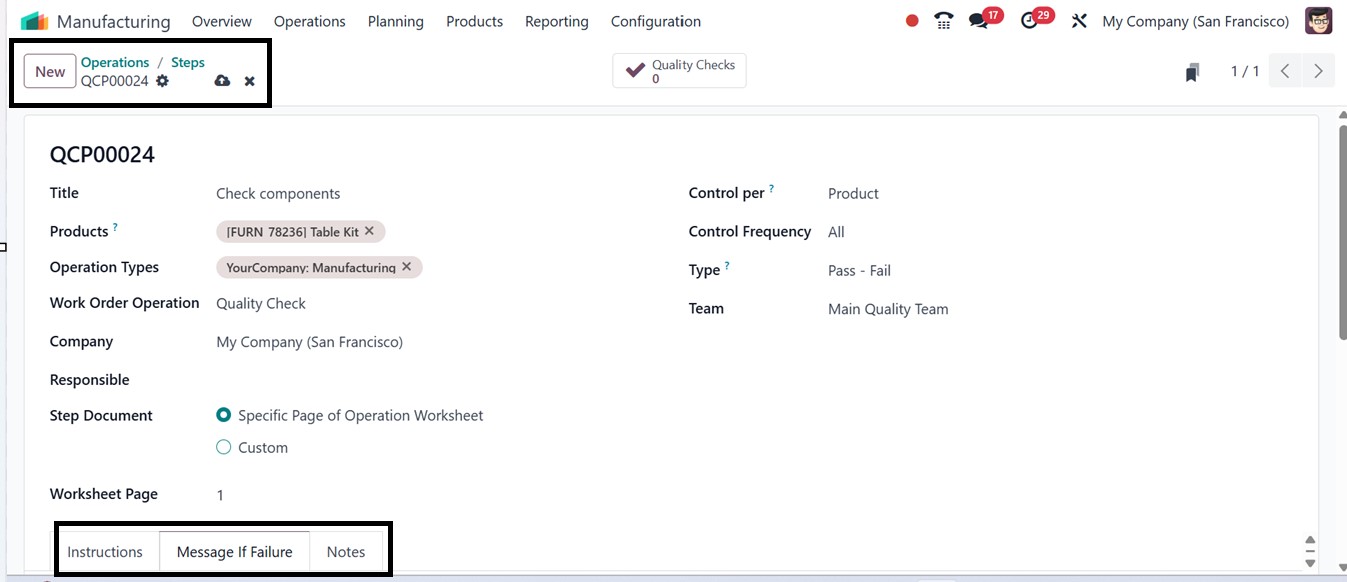The height and width of the screenshot is (582, 1347).
Task: Click the New button
Action: tap(50, 72)
